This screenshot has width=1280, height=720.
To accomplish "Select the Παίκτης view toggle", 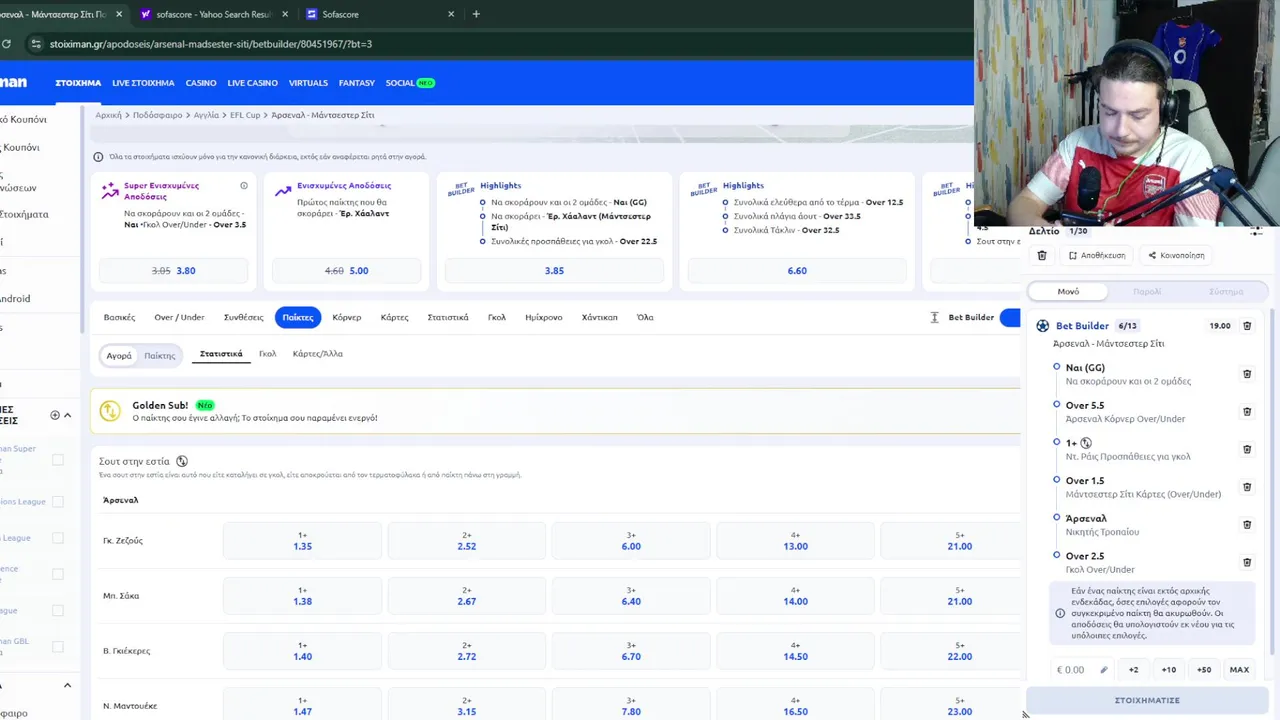I will pos(159,356).
